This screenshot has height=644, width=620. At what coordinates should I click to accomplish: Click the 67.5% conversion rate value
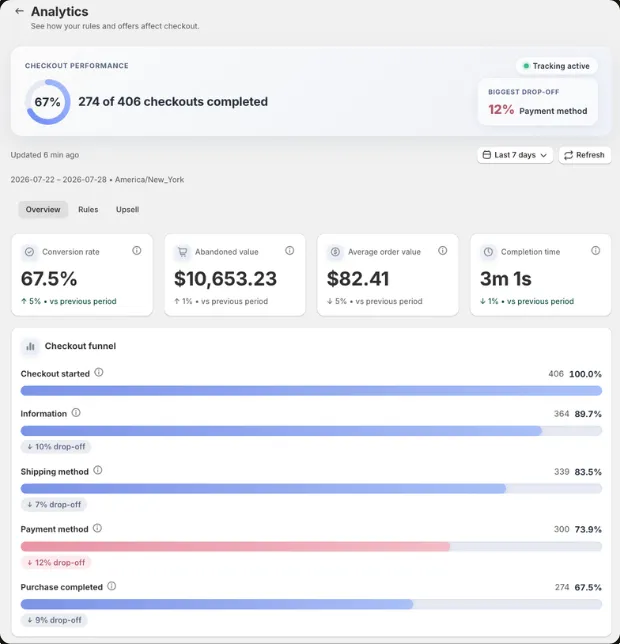[x=49, y=278]
